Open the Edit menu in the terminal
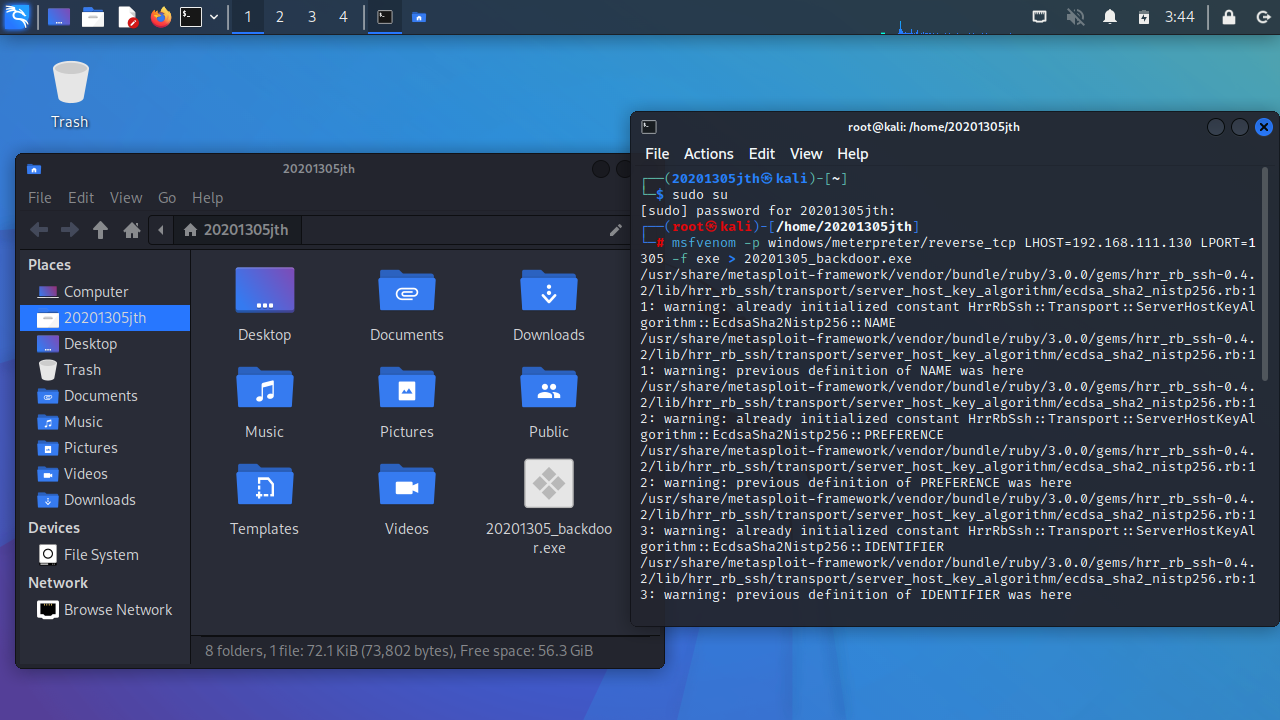This screenshot has height=720, width=1280. [x=762, y=154]
